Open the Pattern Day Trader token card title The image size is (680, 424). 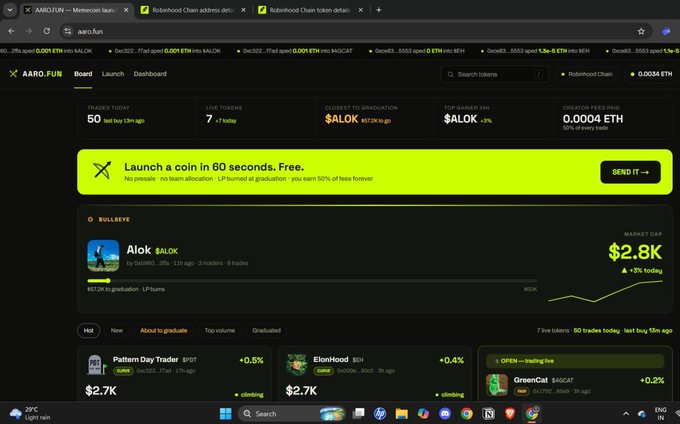click(146, 359)
